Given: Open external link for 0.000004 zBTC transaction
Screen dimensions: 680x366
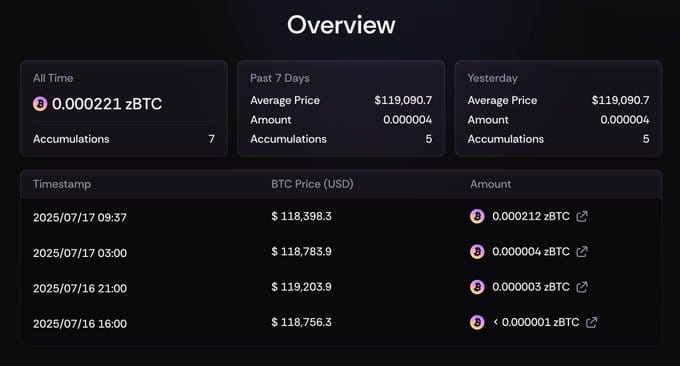Looking at the screenshot, I should 582,252.
